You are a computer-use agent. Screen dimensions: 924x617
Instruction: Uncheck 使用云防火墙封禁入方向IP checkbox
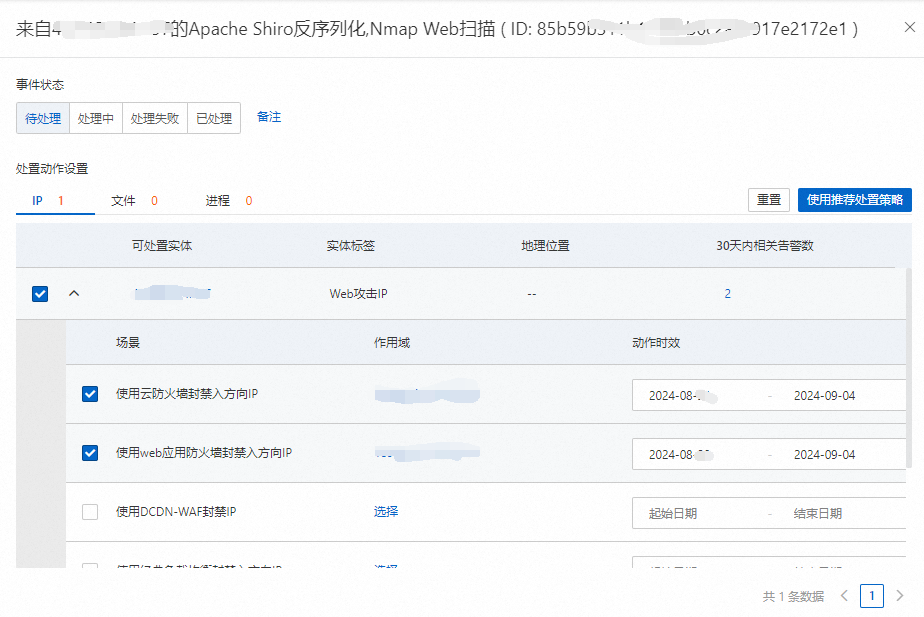coord(90,394)
